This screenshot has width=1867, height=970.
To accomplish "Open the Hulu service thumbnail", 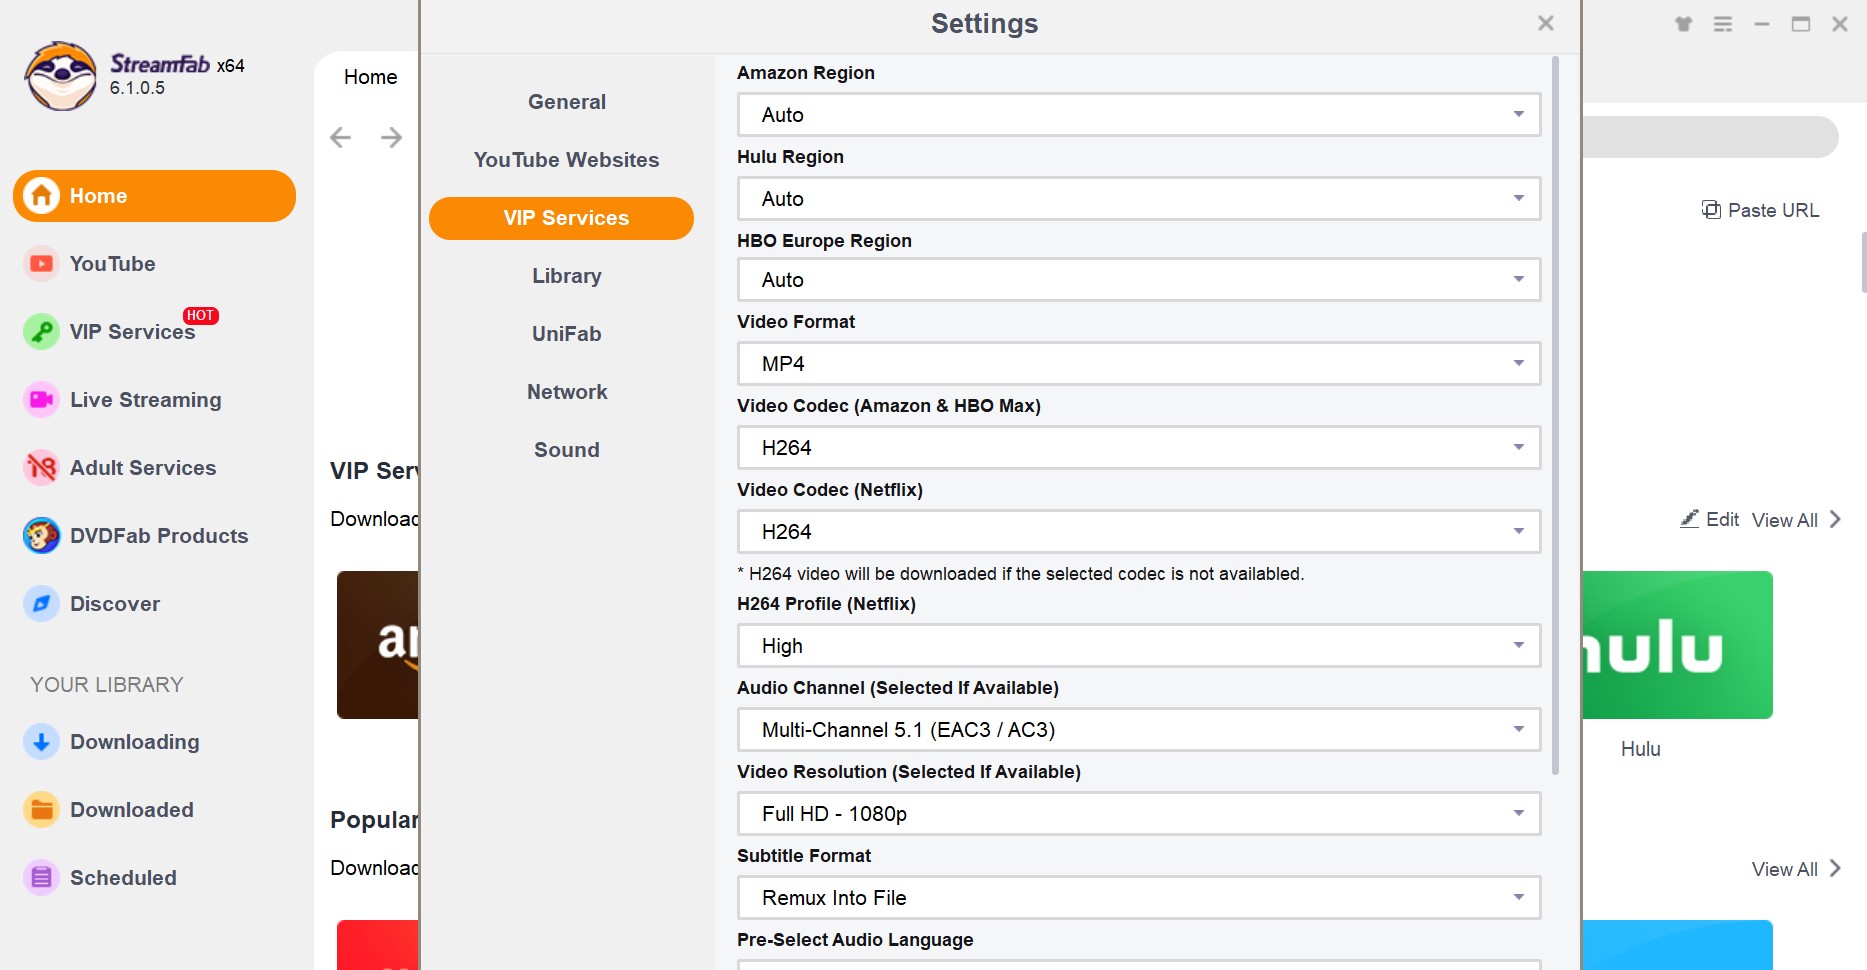I will tap(1677, 645).
